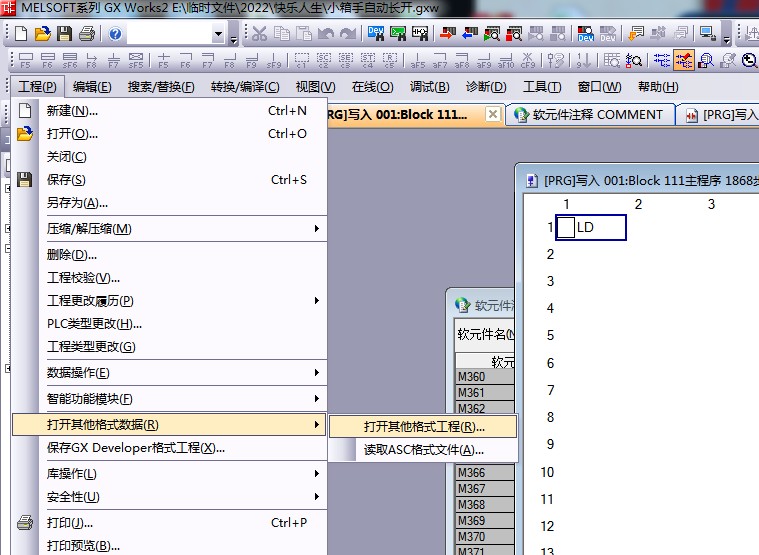Click the Save floppy disk toolbar icon
759x555 pixels.
point(64,33)
